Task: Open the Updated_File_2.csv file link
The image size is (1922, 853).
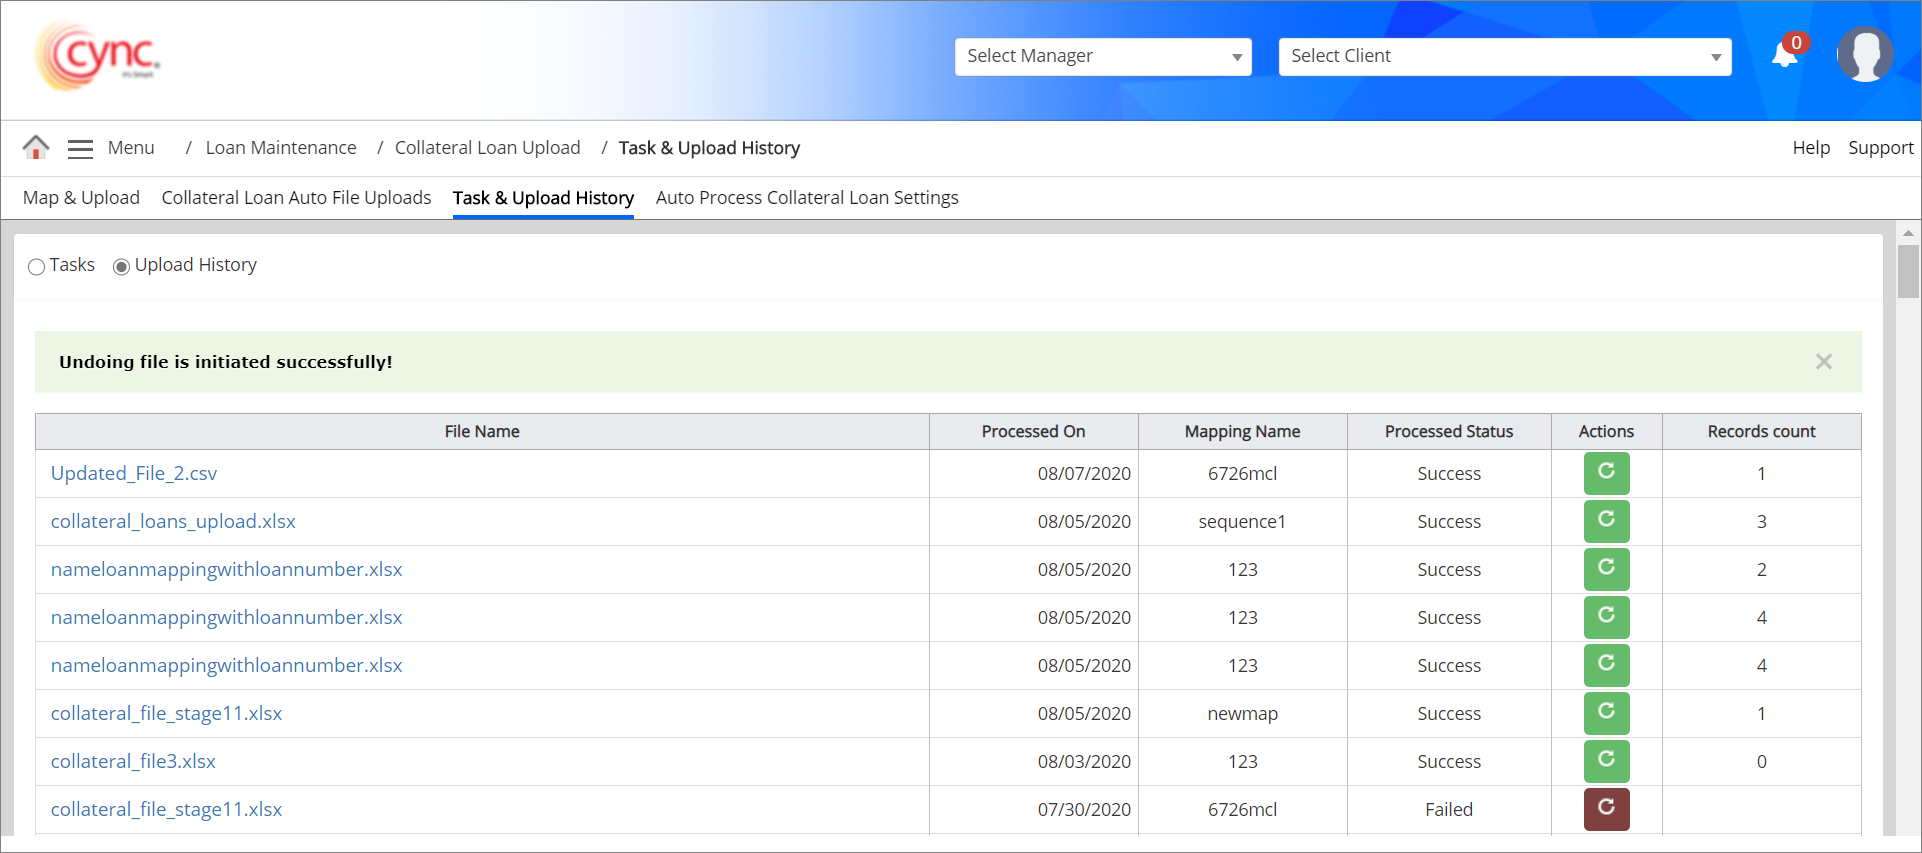Action: tap(134, 473)
